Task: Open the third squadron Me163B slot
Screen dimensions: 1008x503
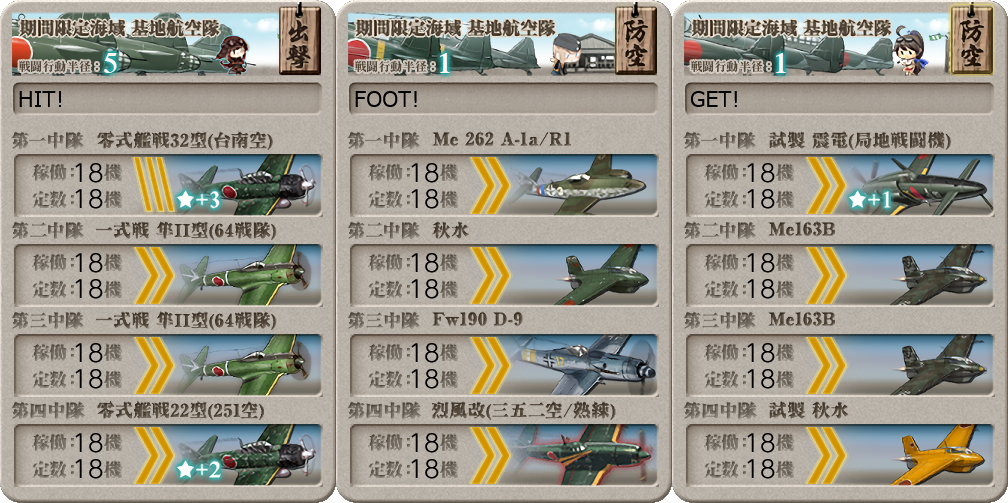Action: click(x=838, y=365)
